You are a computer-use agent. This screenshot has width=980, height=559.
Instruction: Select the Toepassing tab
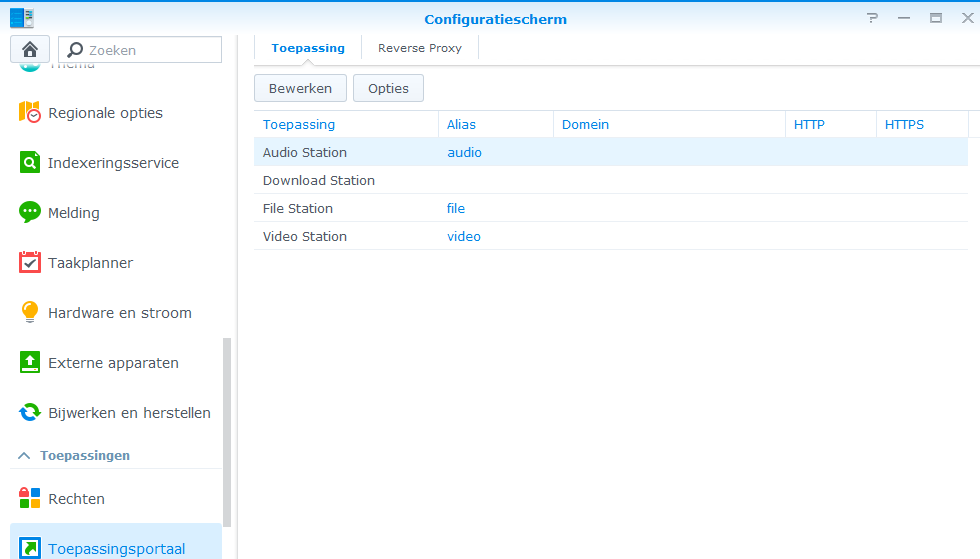pyautogui.click(x=308, y=48)
